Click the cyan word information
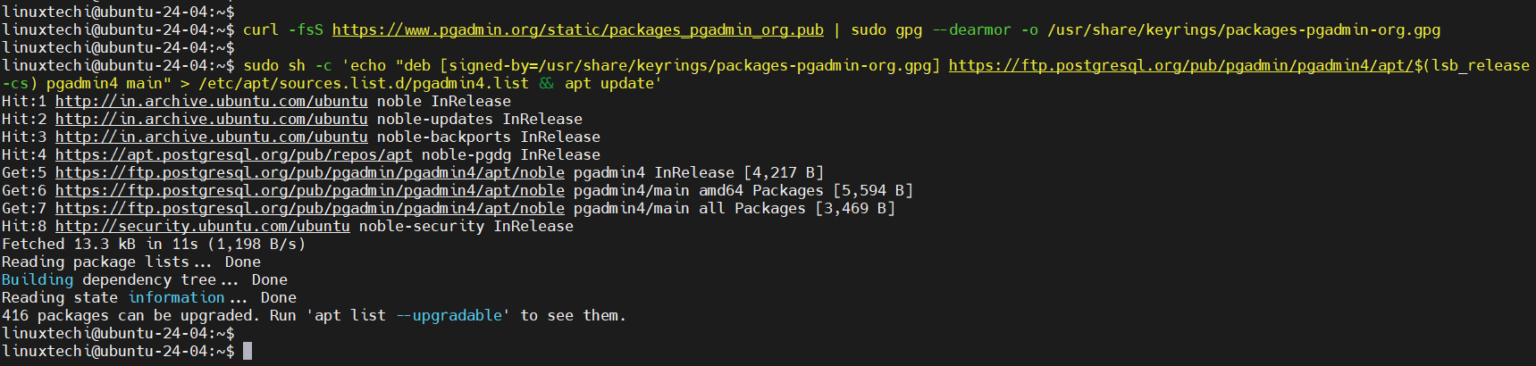This screenshot has width=1536, height=366. point(176,298)
